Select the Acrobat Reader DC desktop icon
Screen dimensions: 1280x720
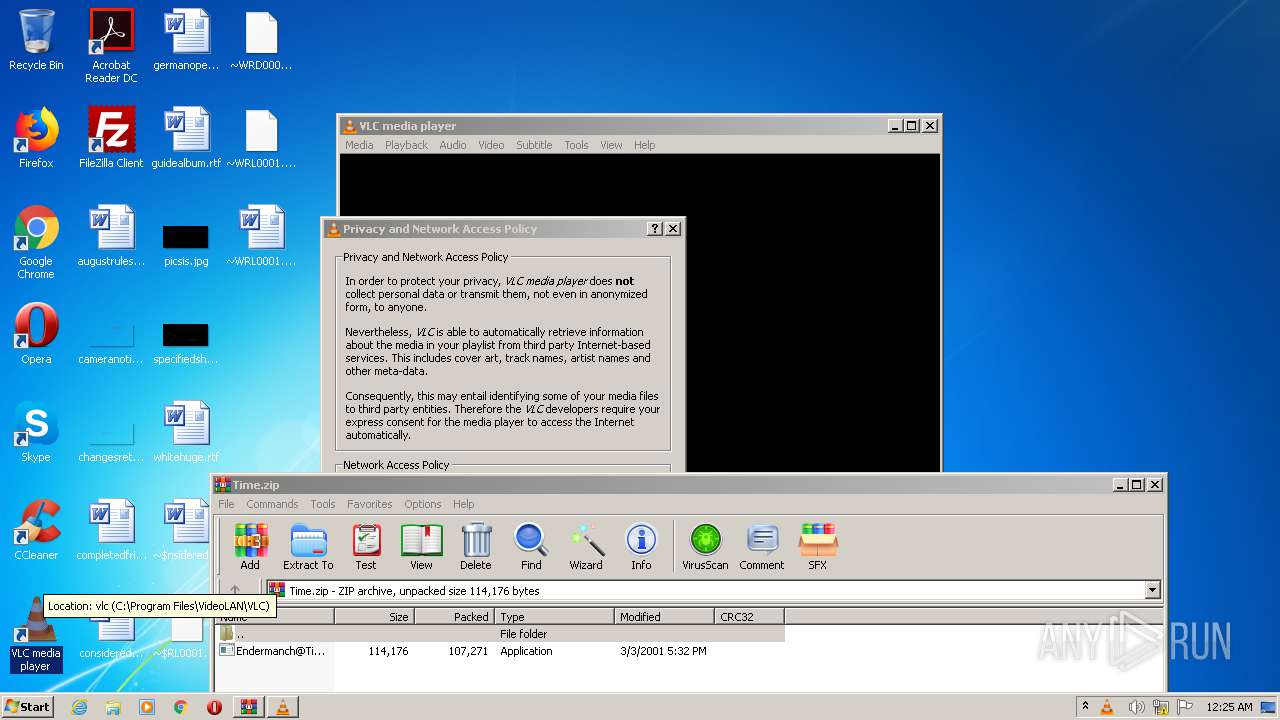coord(111,46)
